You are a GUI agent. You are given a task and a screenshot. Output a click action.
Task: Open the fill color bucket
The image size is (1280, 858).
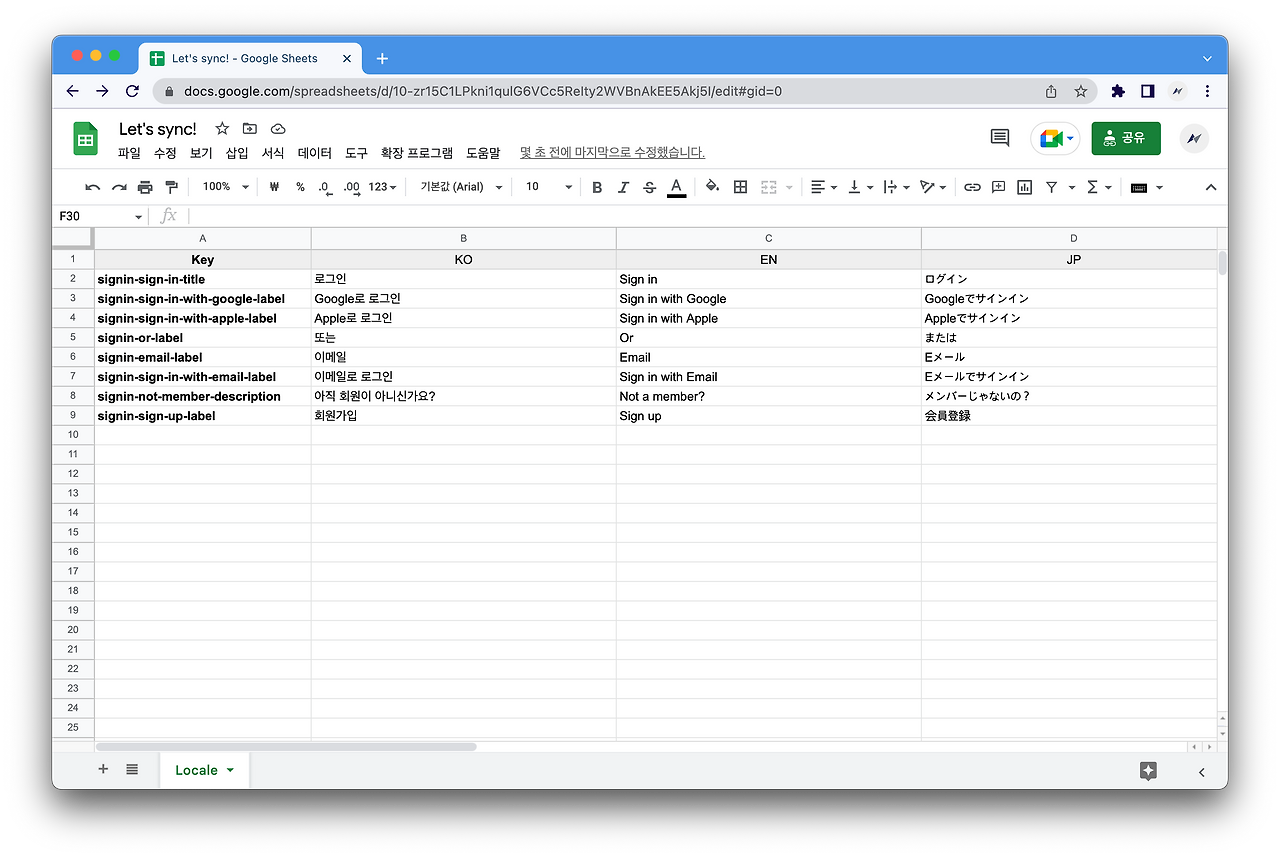pos(712,187)
